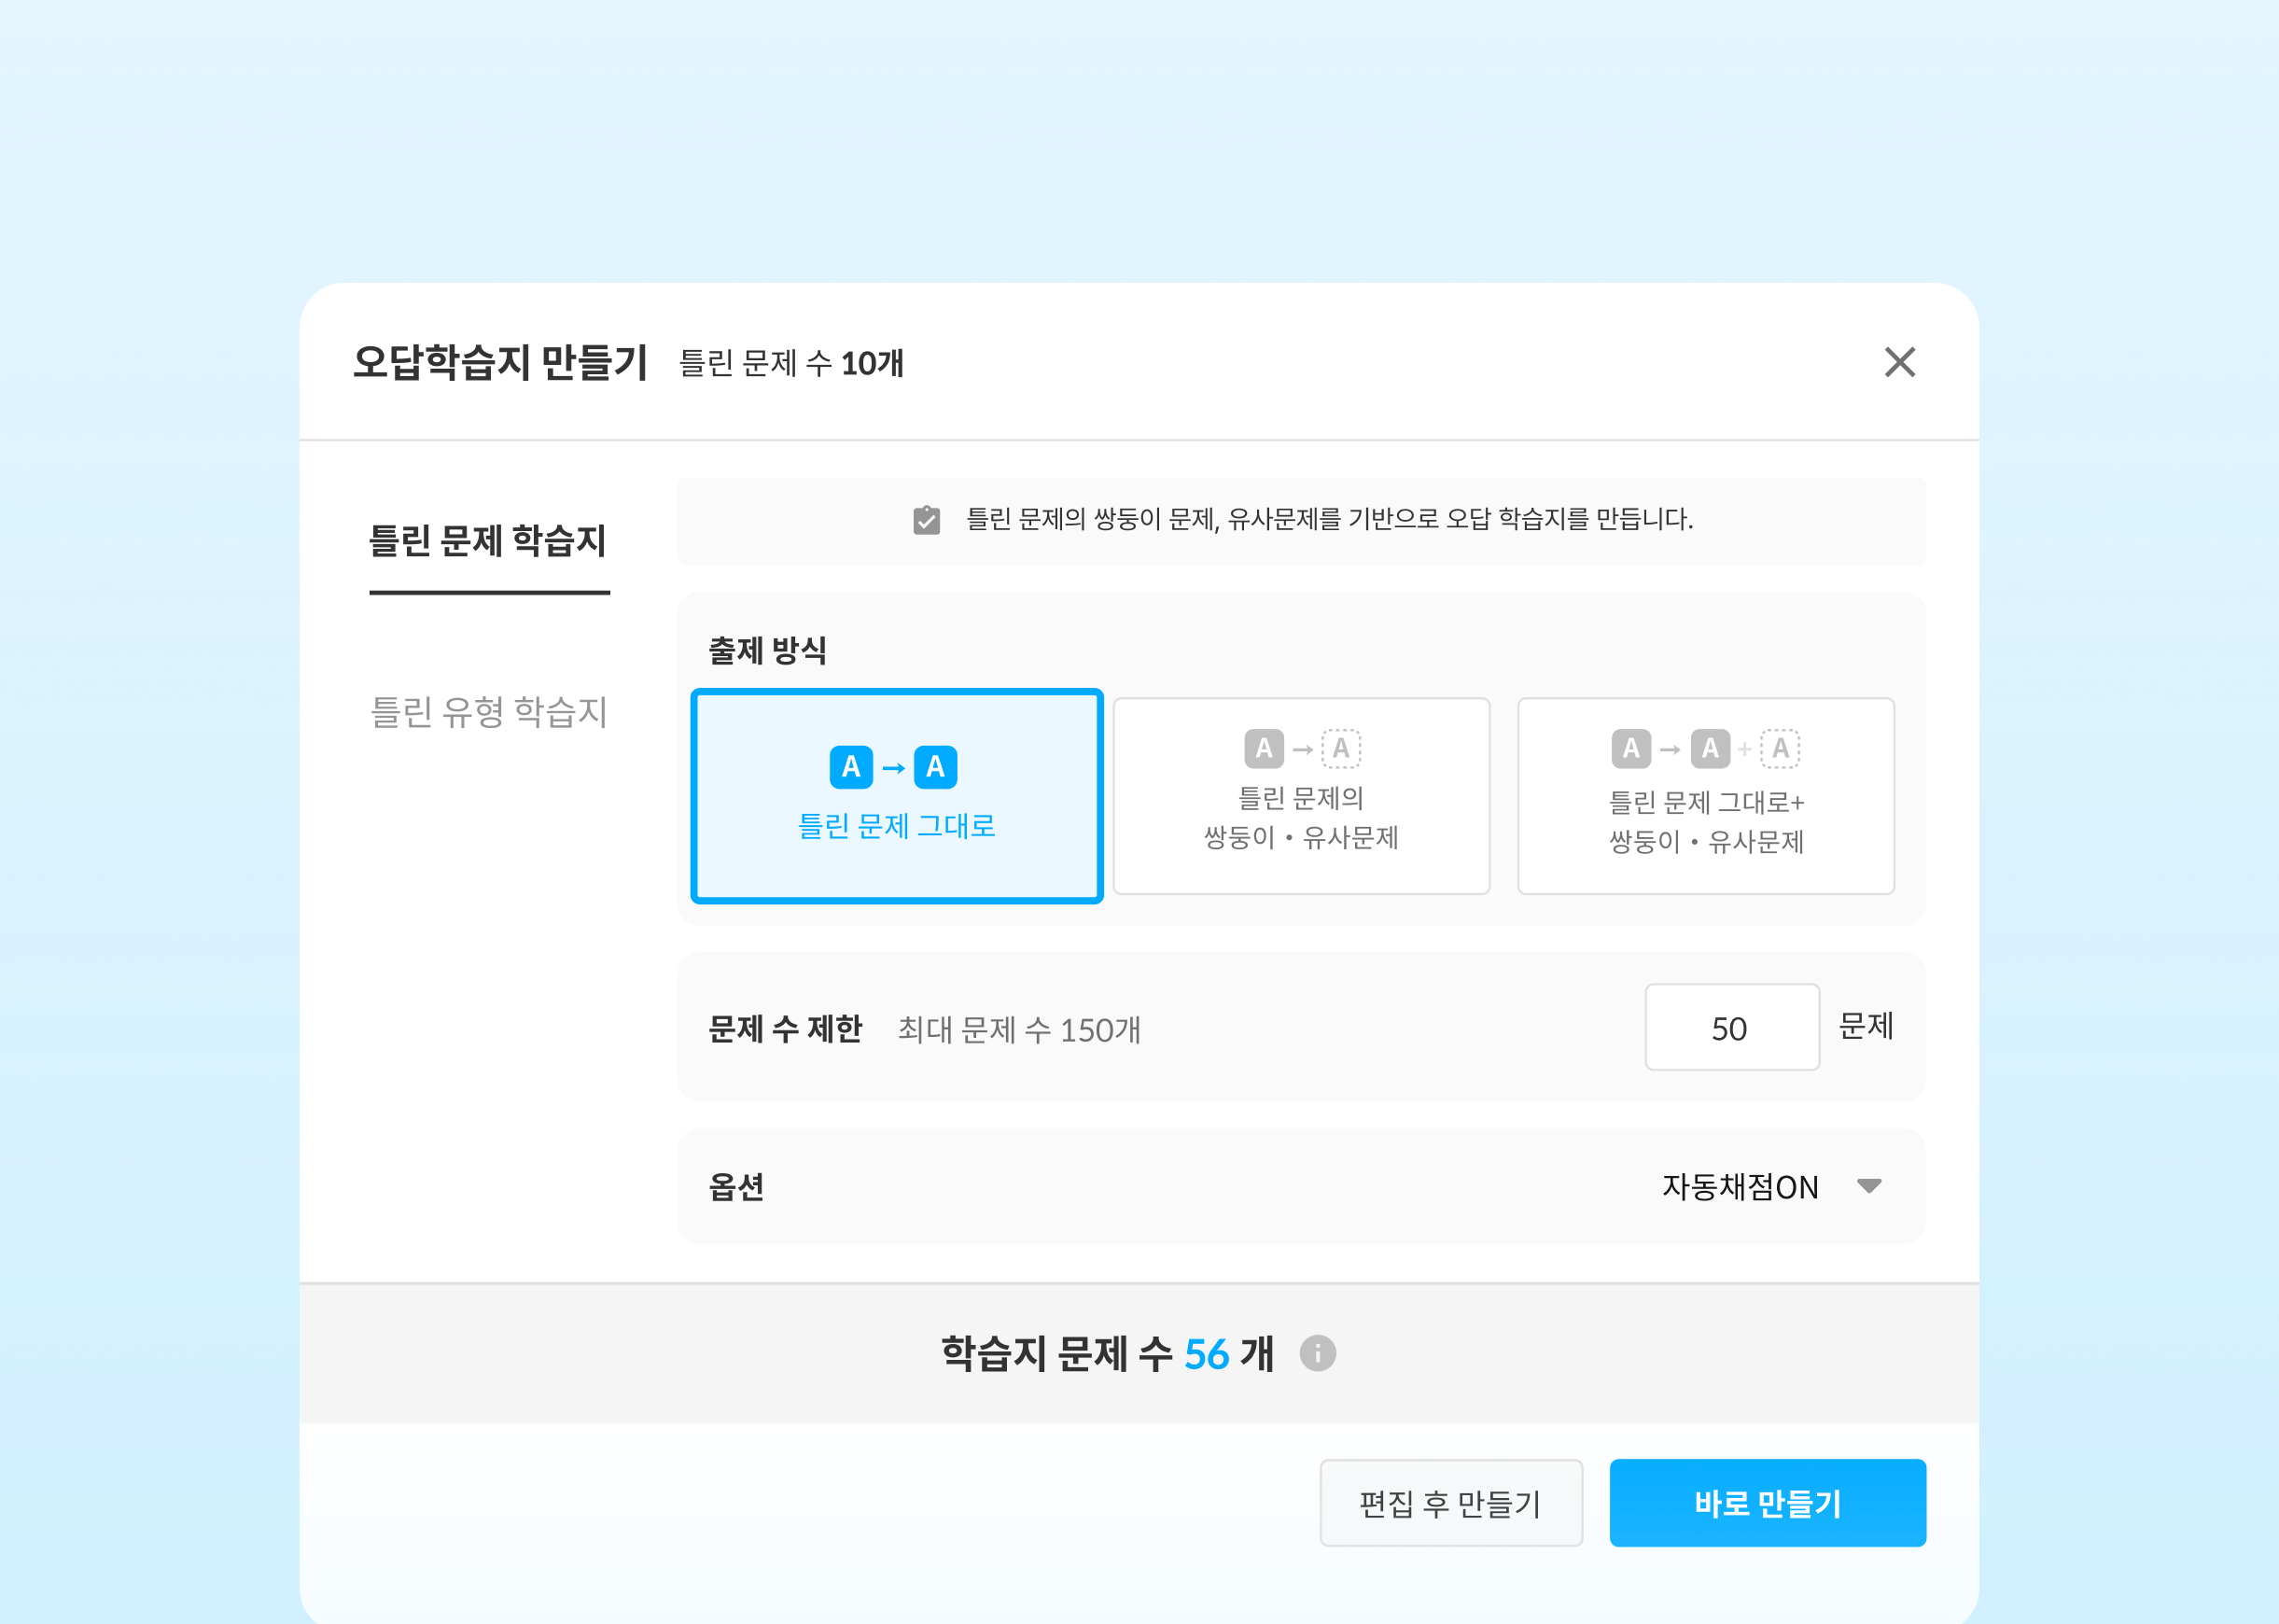The height and width of the screenshot is (1624, 2279).
Task: Switch to 틀린 문제 학습지 tab
Action: pyautogui.click(x=488, y=541)
